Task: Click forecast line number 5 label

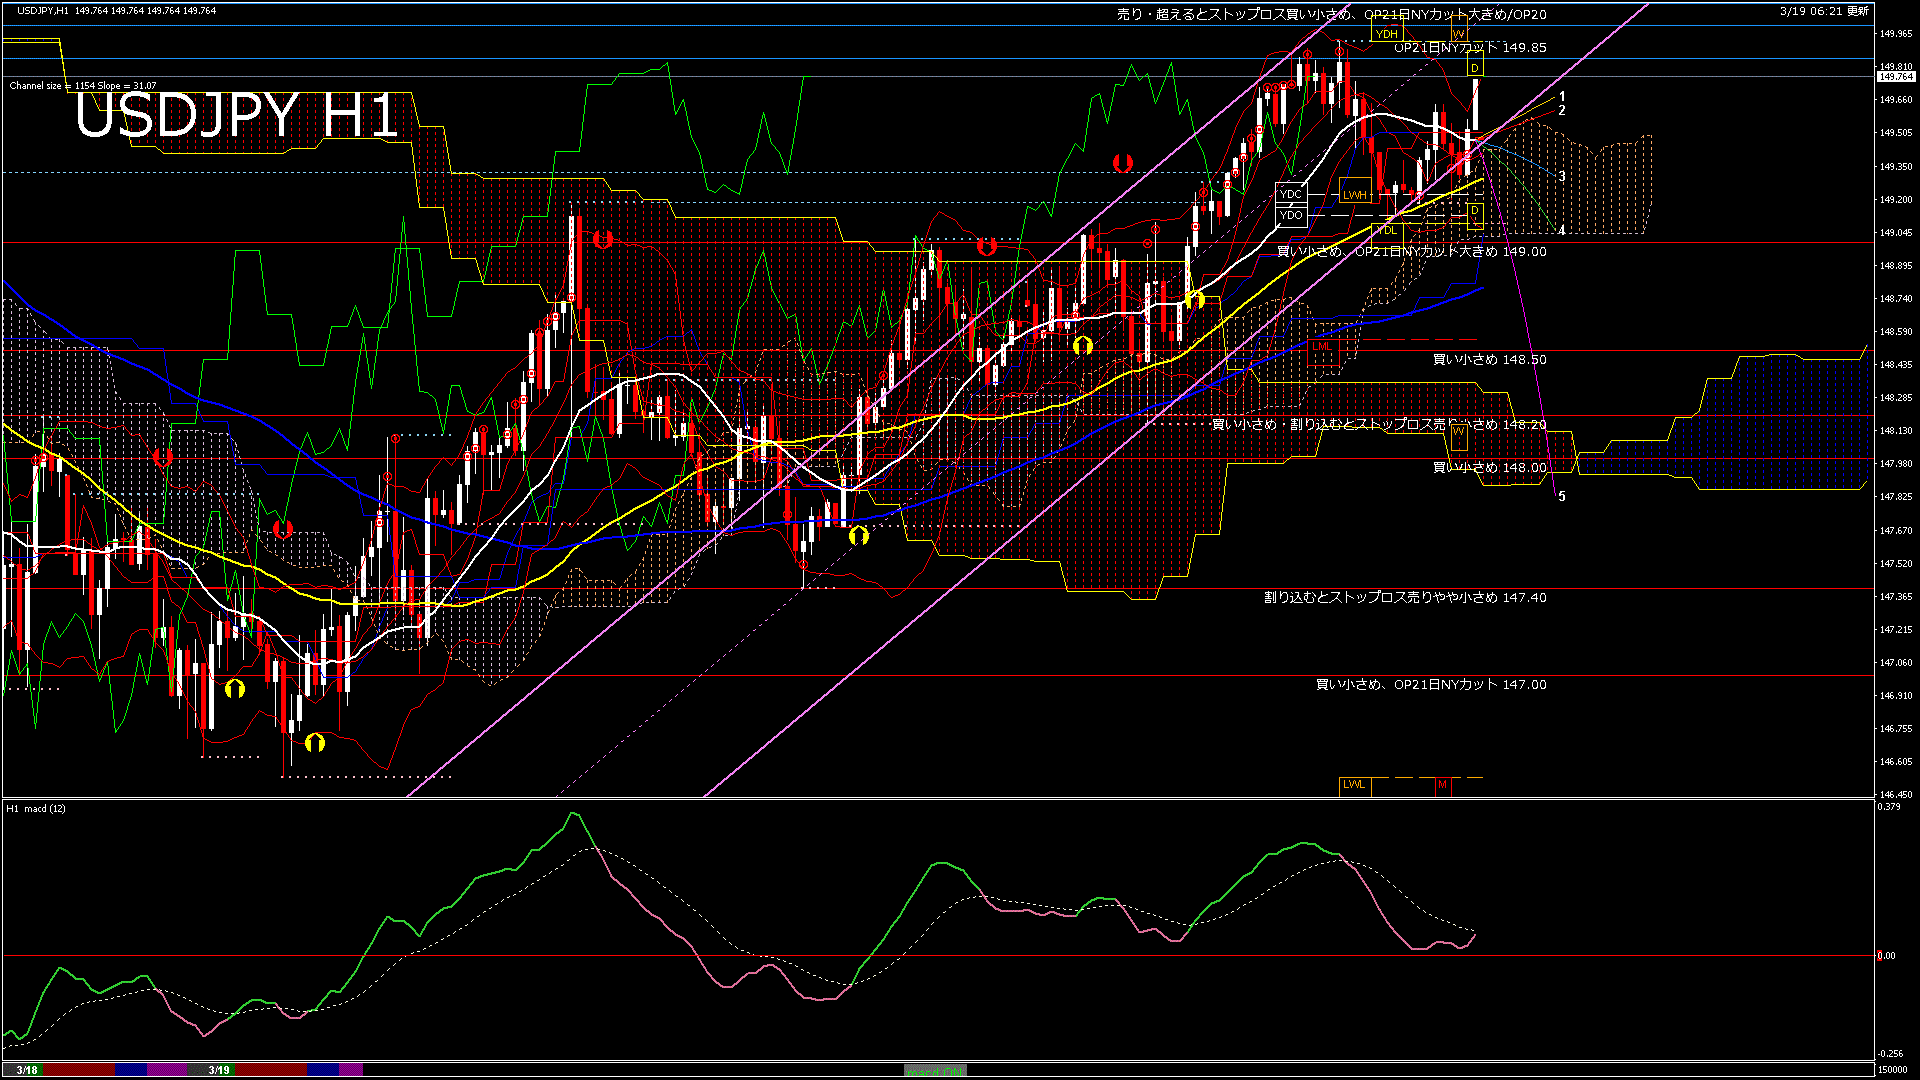Action: [x=1562, y=496]
